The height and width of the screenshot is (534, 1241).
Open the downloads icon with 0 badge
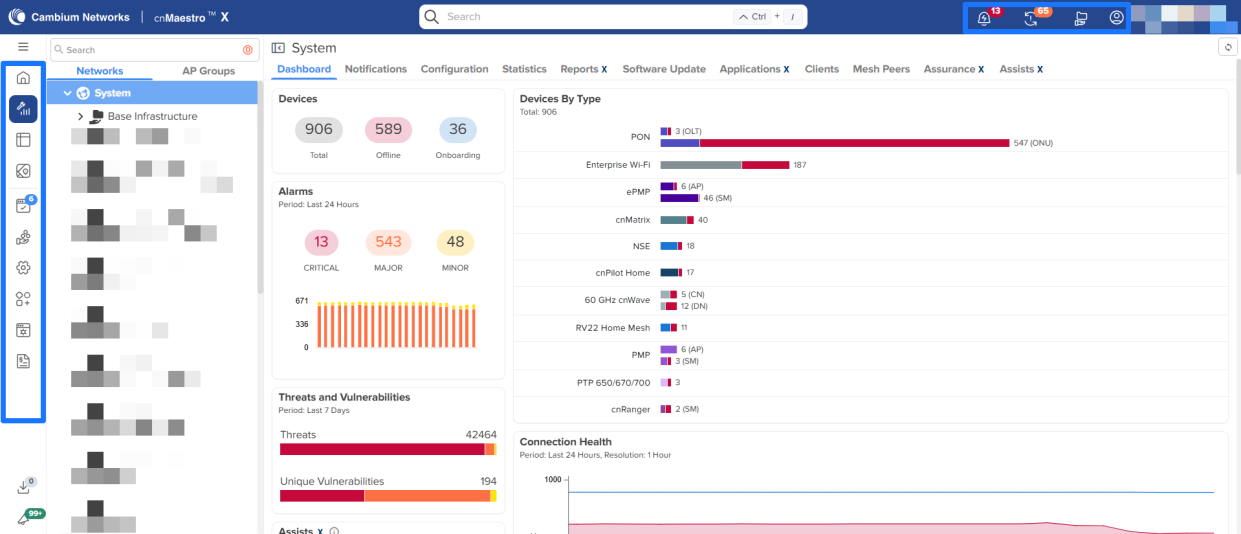point(23,488)
